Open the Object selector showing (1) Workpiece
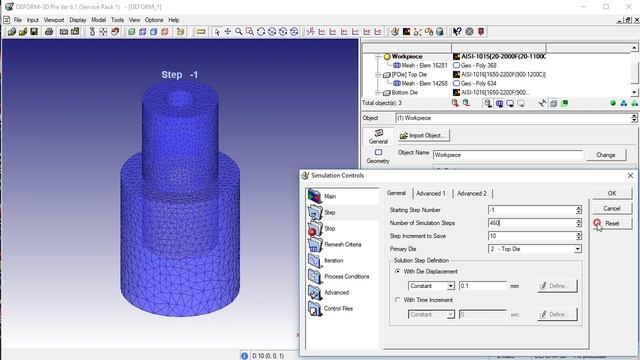The image size is (640, 360). tap(516, 118)
